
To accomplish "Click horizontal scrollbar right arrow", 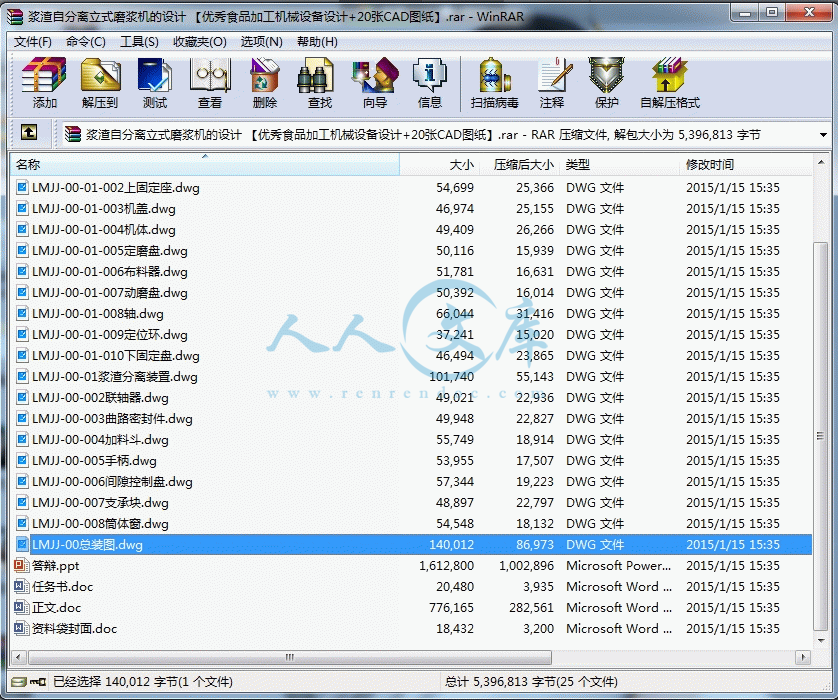I will click(802, 657).
